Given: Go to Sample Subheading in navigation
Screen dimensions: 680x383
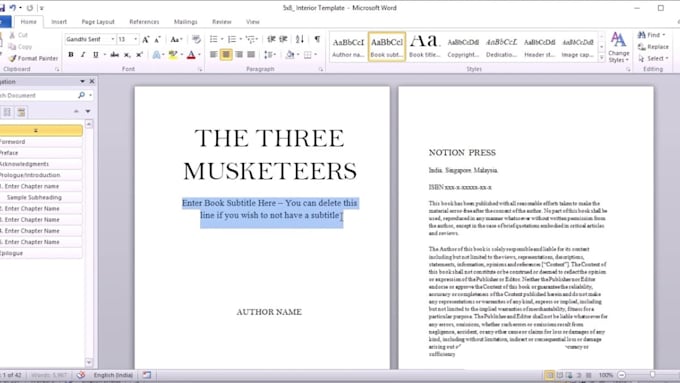Looking at the screenshot, I should (41, 197).
